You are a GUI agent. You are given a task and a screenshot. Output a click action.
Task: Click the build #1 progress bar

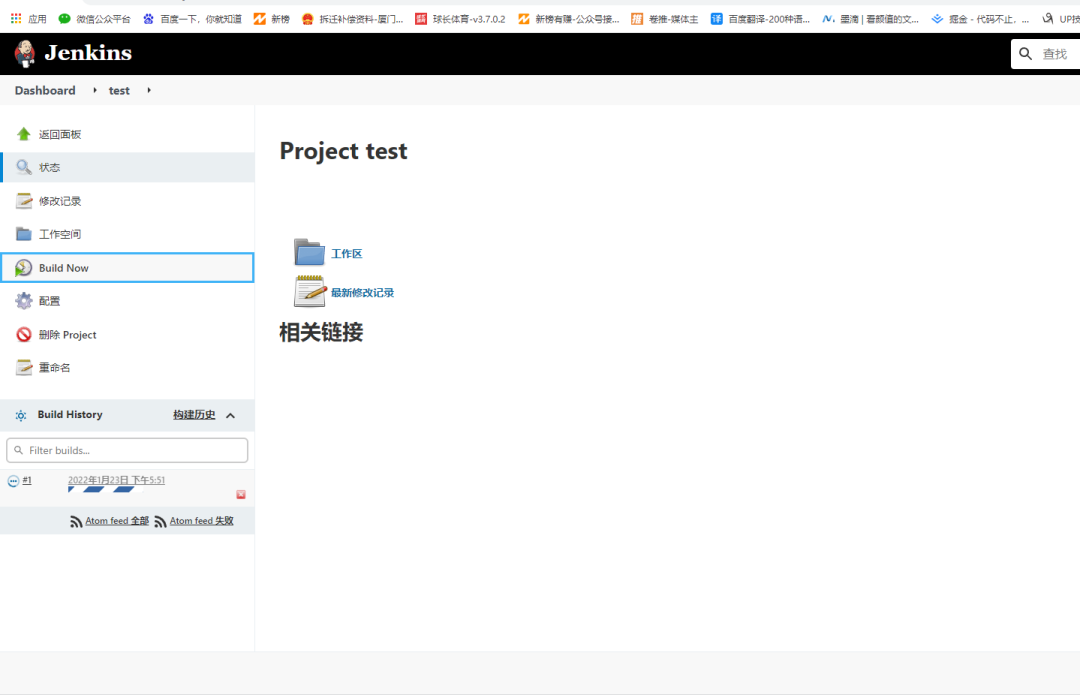[106, 490]
